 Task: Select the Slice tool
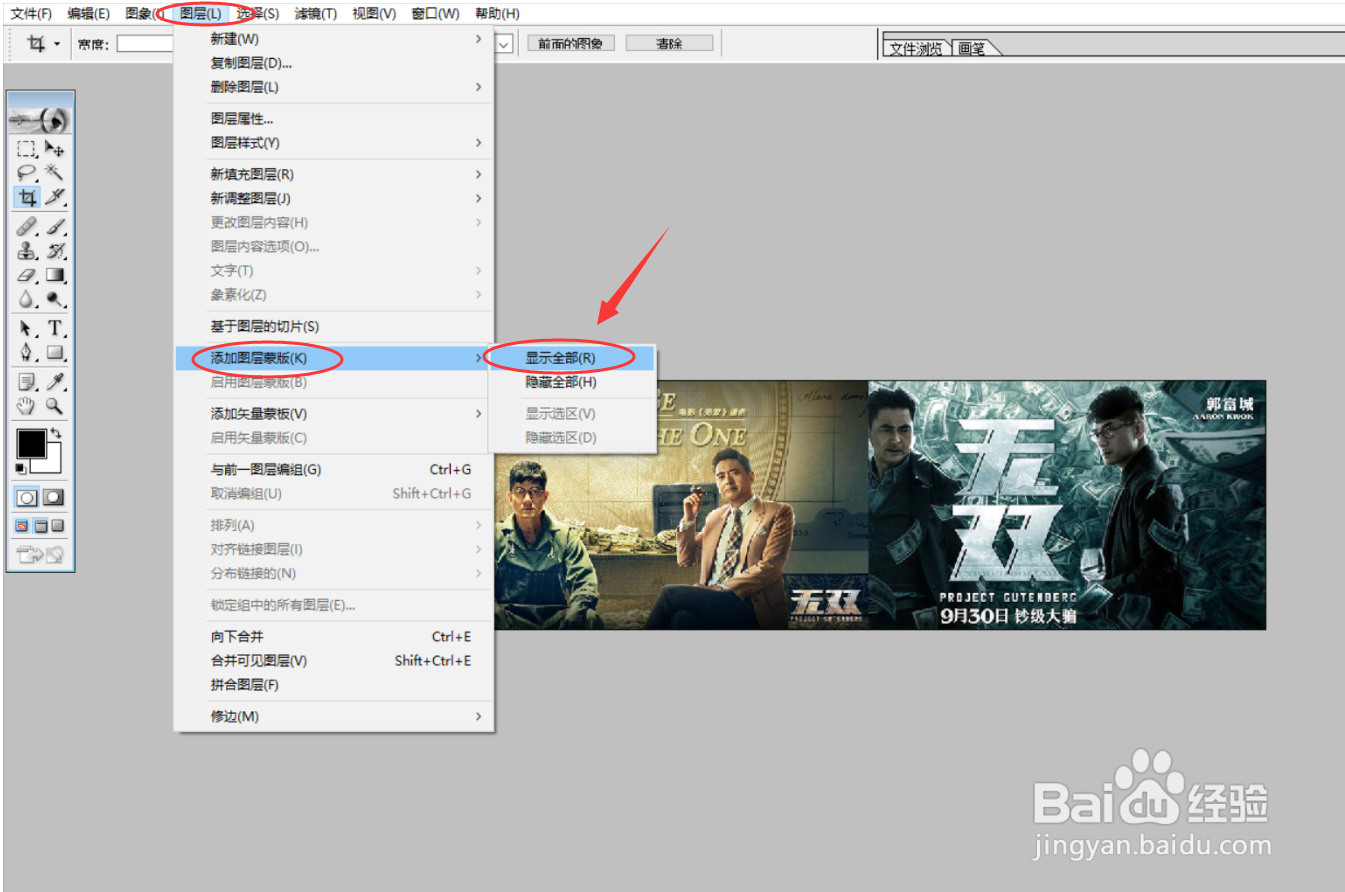pyautogui.click(x=55, y=197)
